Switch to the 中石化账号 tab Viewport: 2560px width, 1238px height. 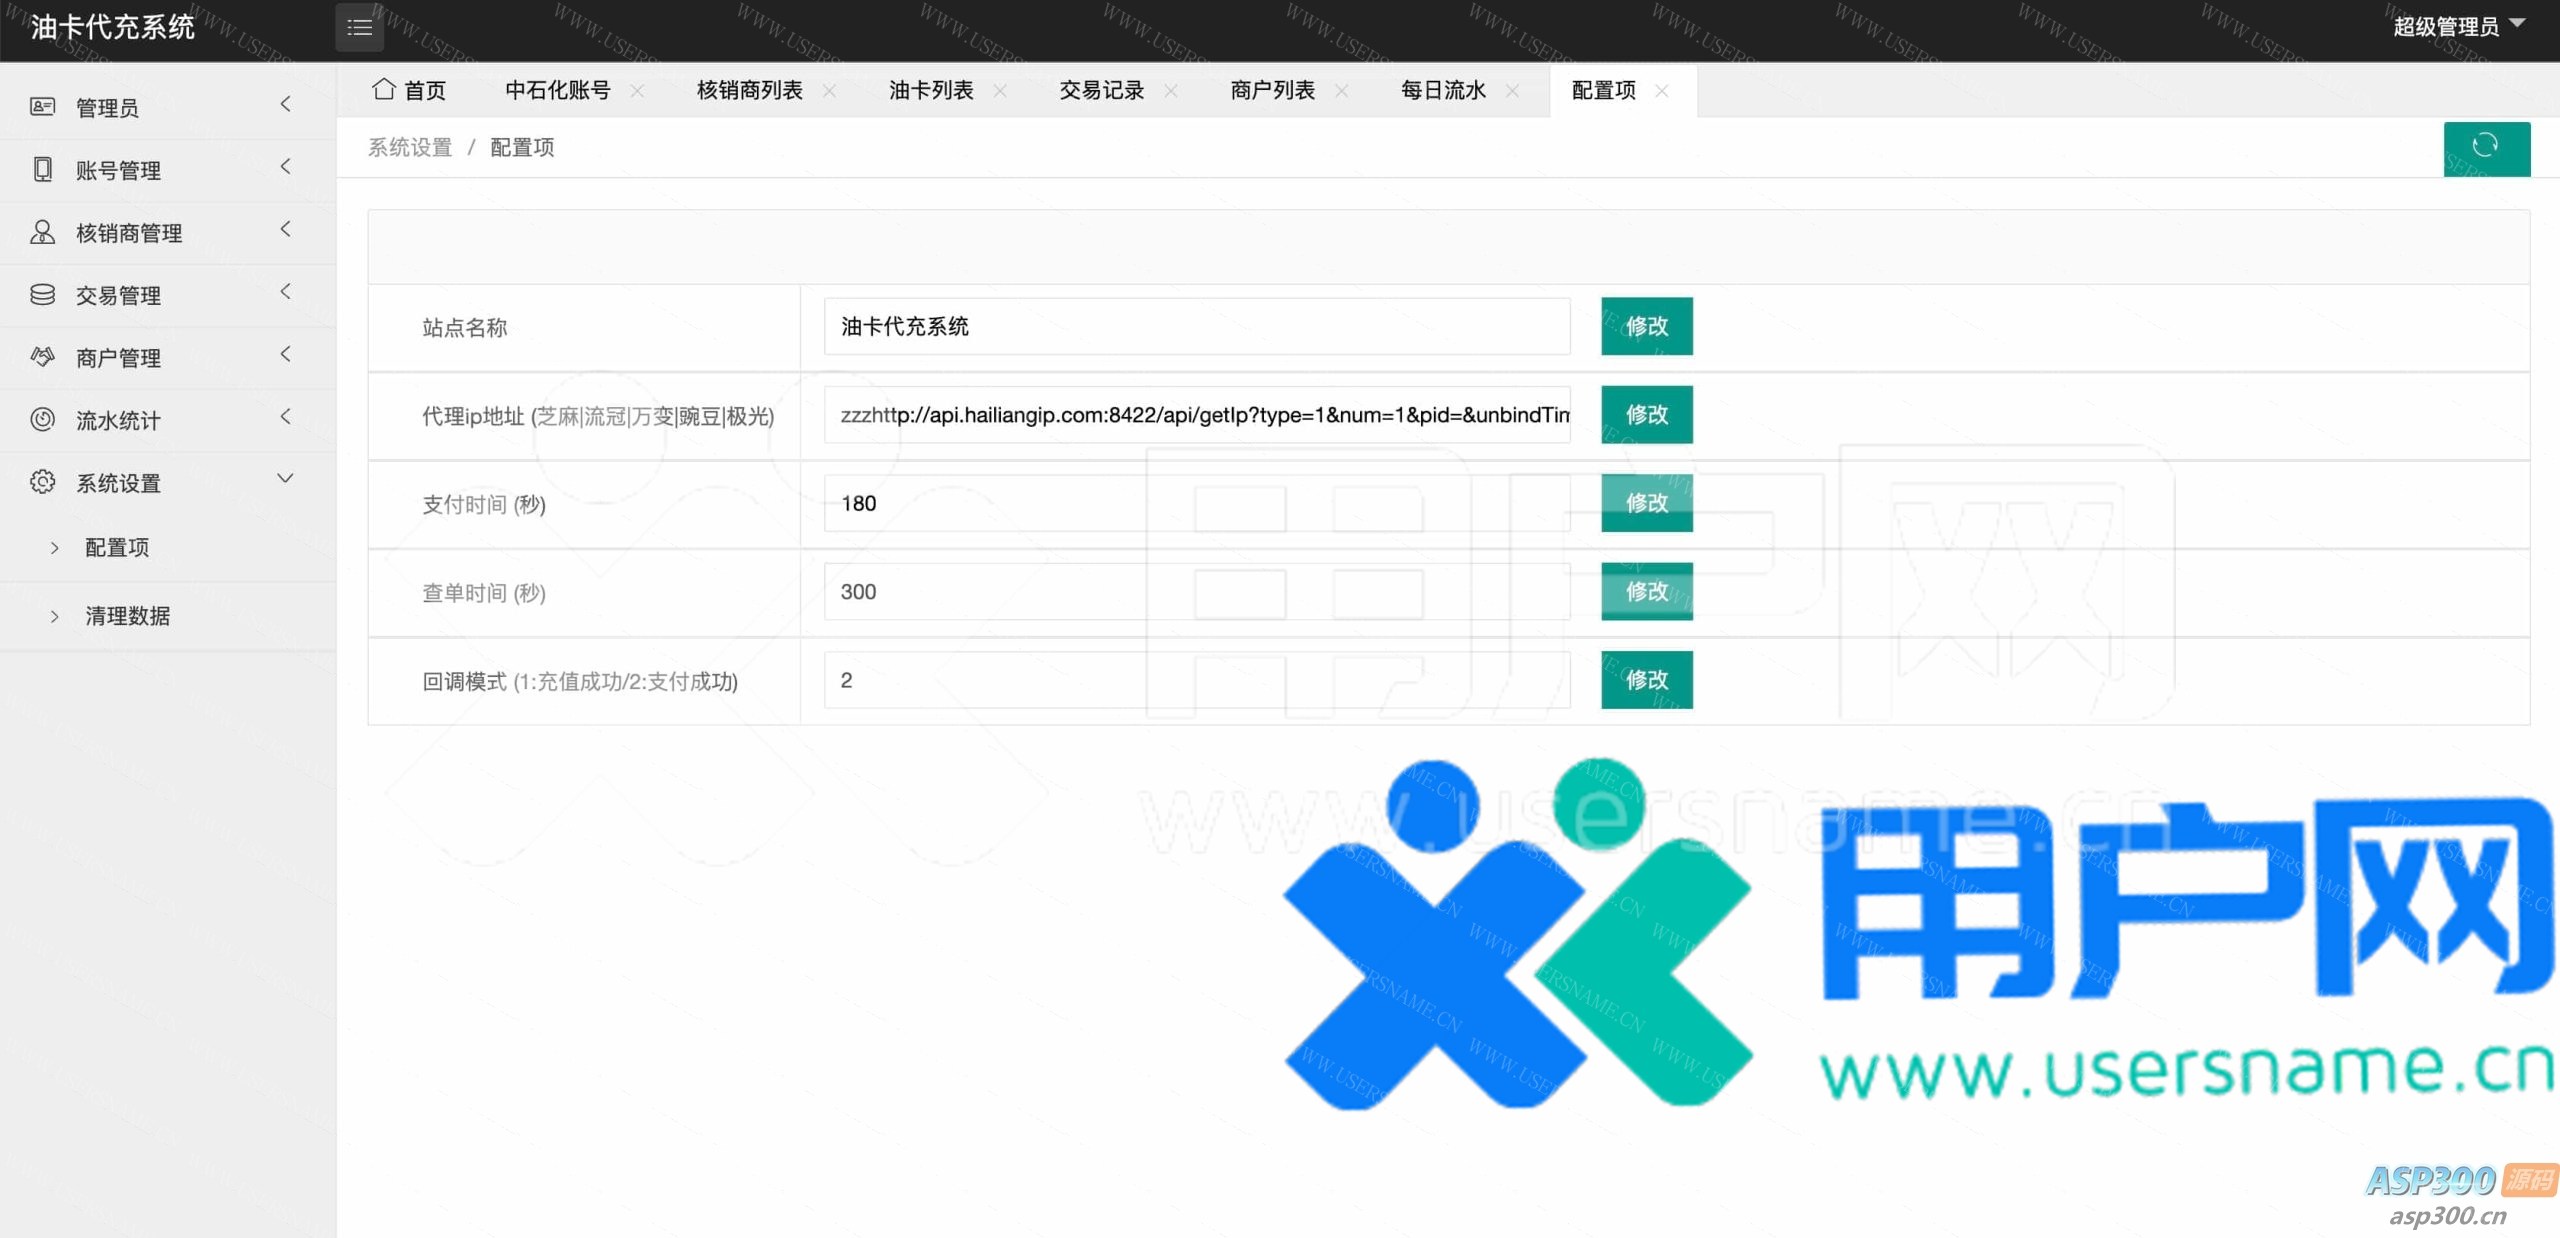tap(557, 90)
